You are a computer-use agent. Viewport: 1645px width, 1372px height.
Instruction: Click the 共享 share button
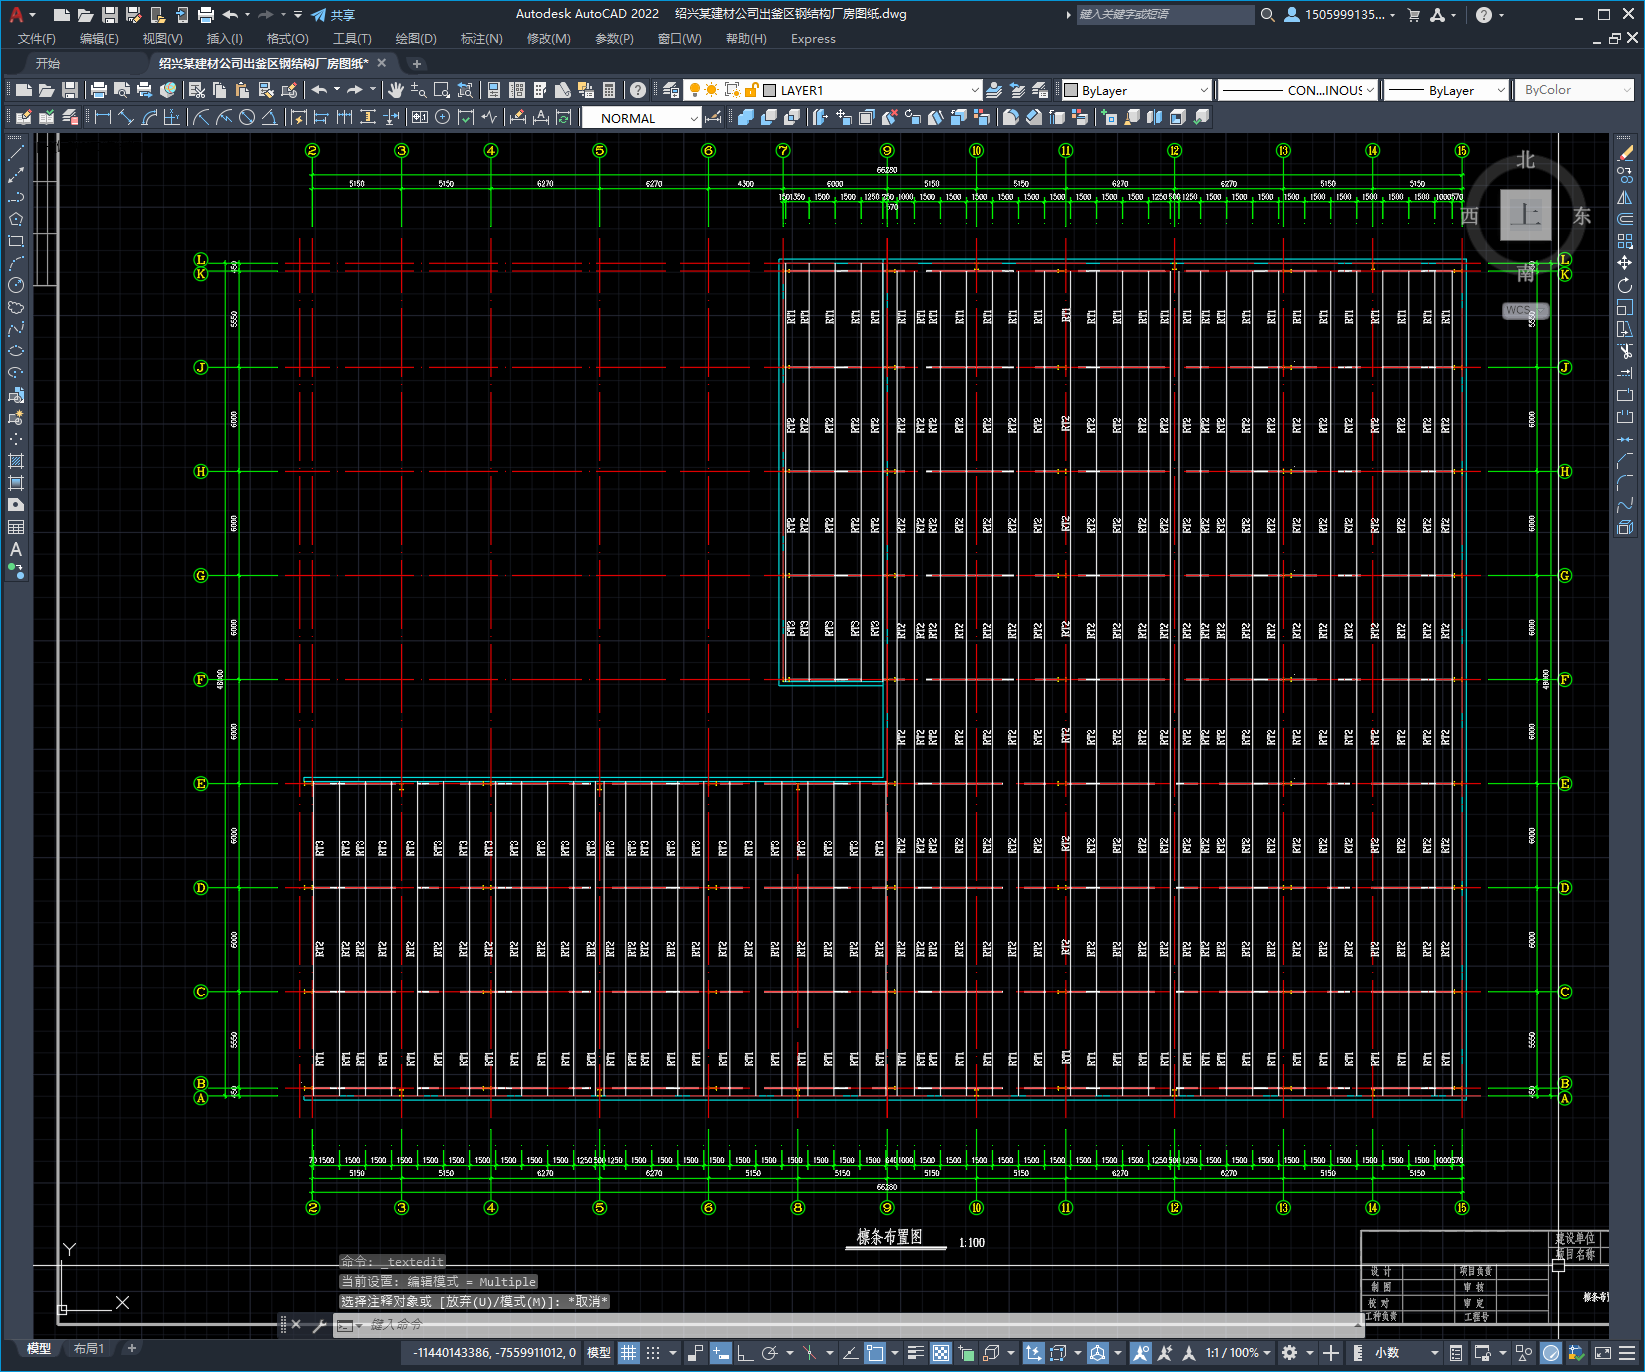pyautogui.click(x=333, y=15)
